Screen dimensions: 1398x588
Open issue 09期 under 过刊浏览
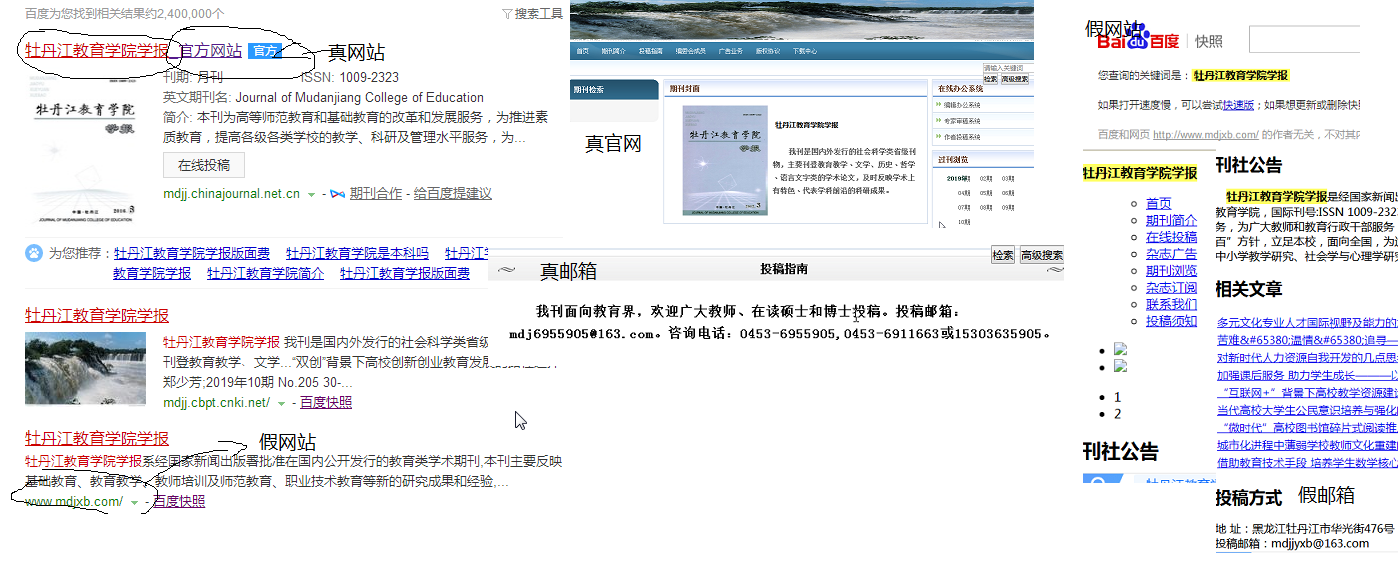1008,208
